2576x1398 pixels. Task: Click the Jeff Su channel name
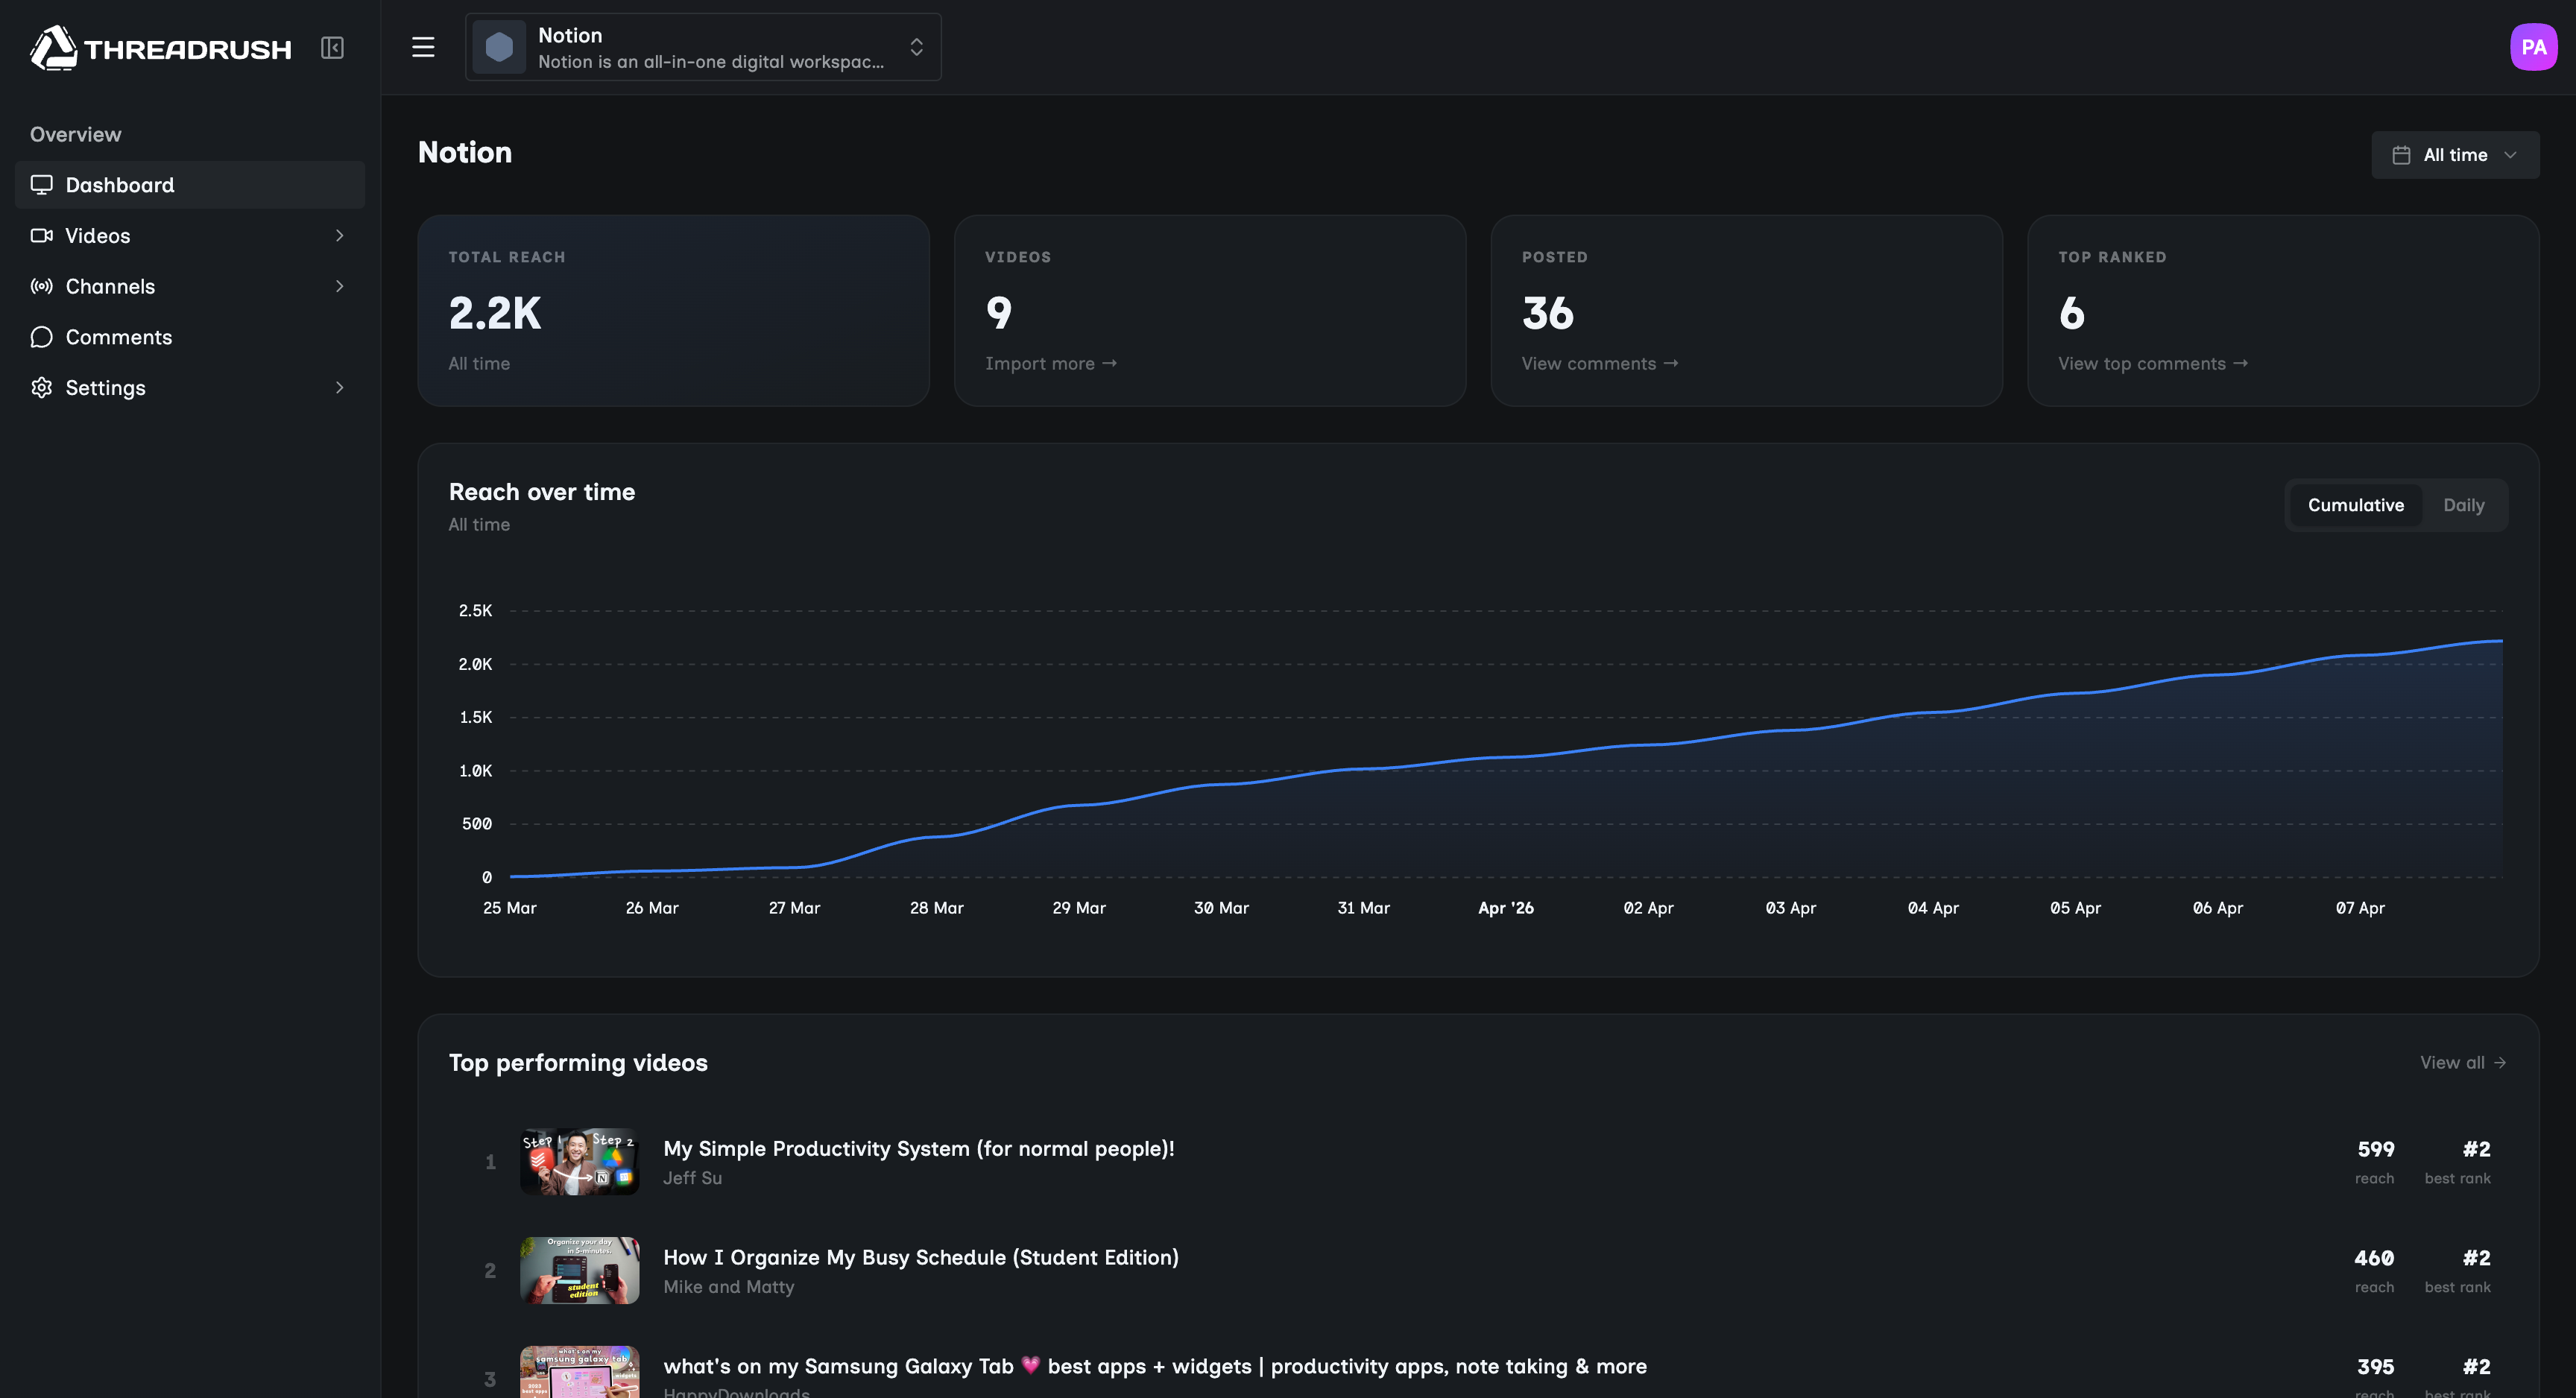(692, 1179)
